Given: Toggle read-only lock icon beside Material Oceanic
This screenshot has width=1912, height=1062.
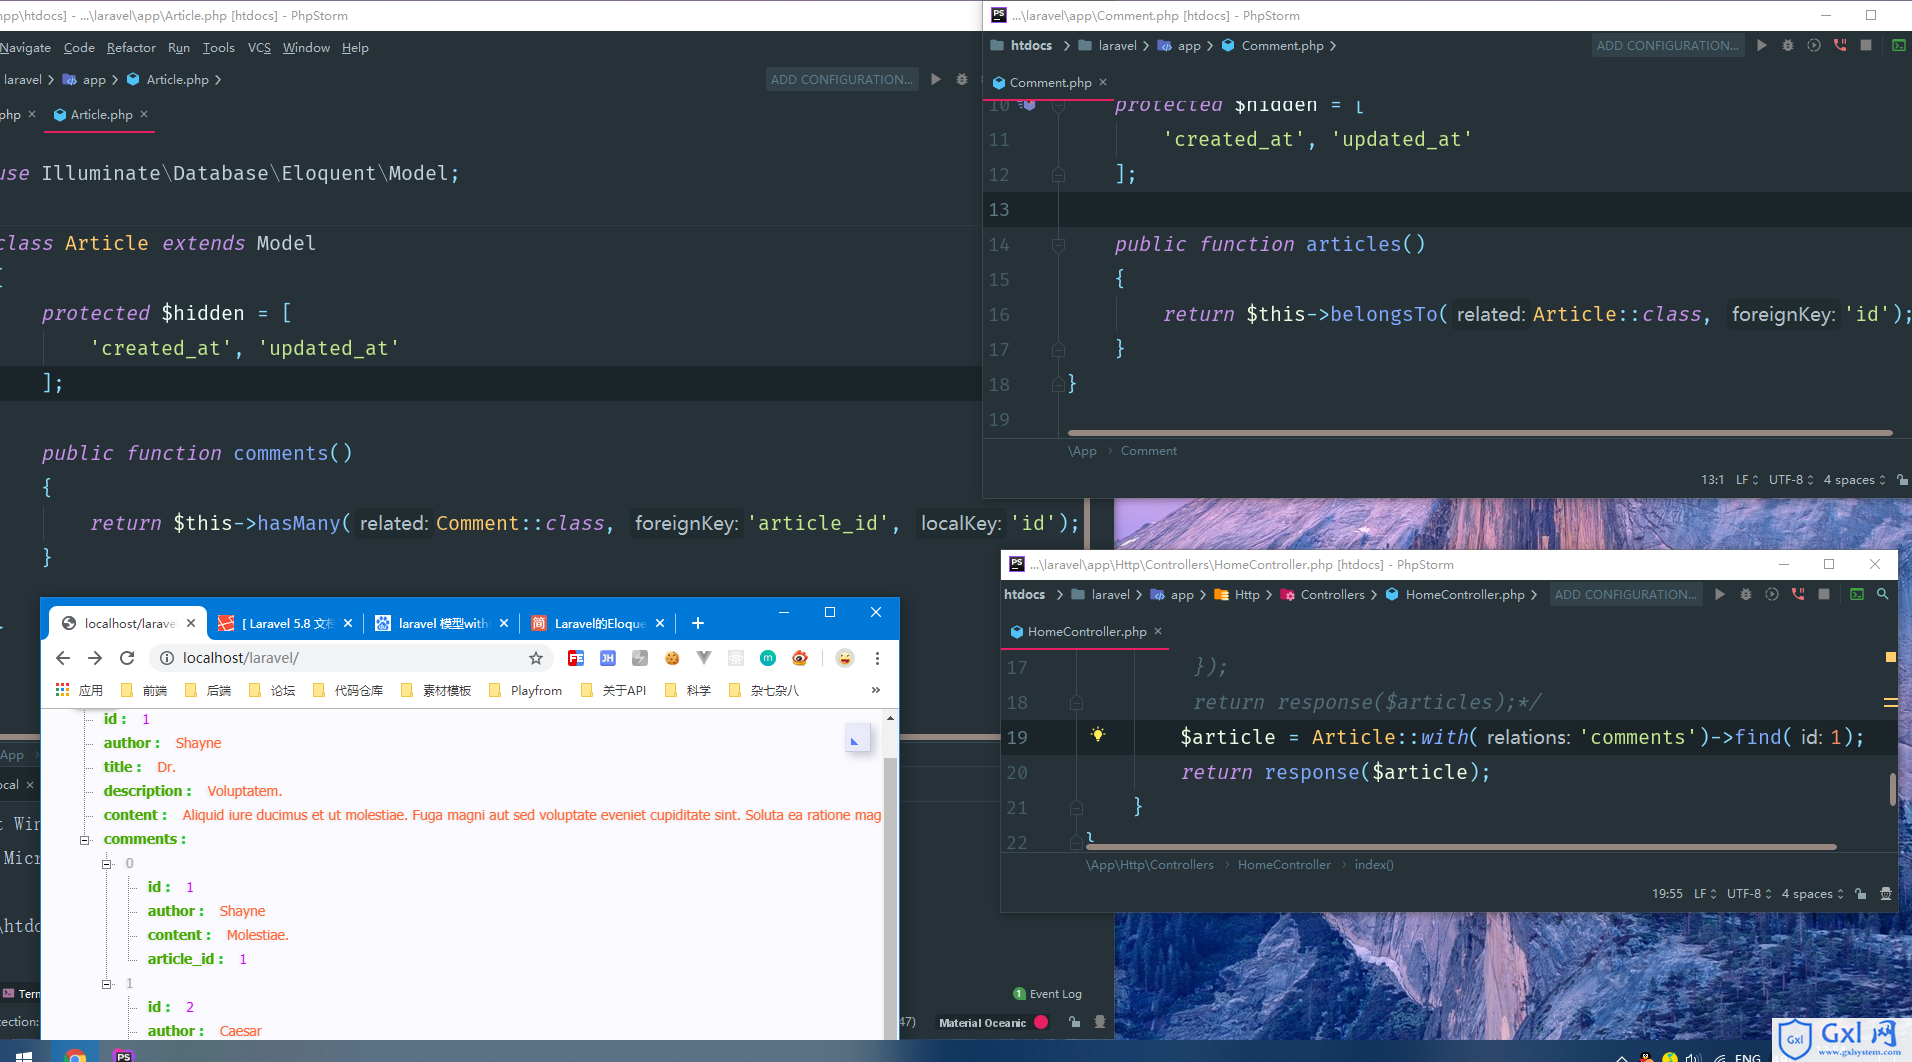Looking at the screenshot, I should (x=1074, y=1022).
